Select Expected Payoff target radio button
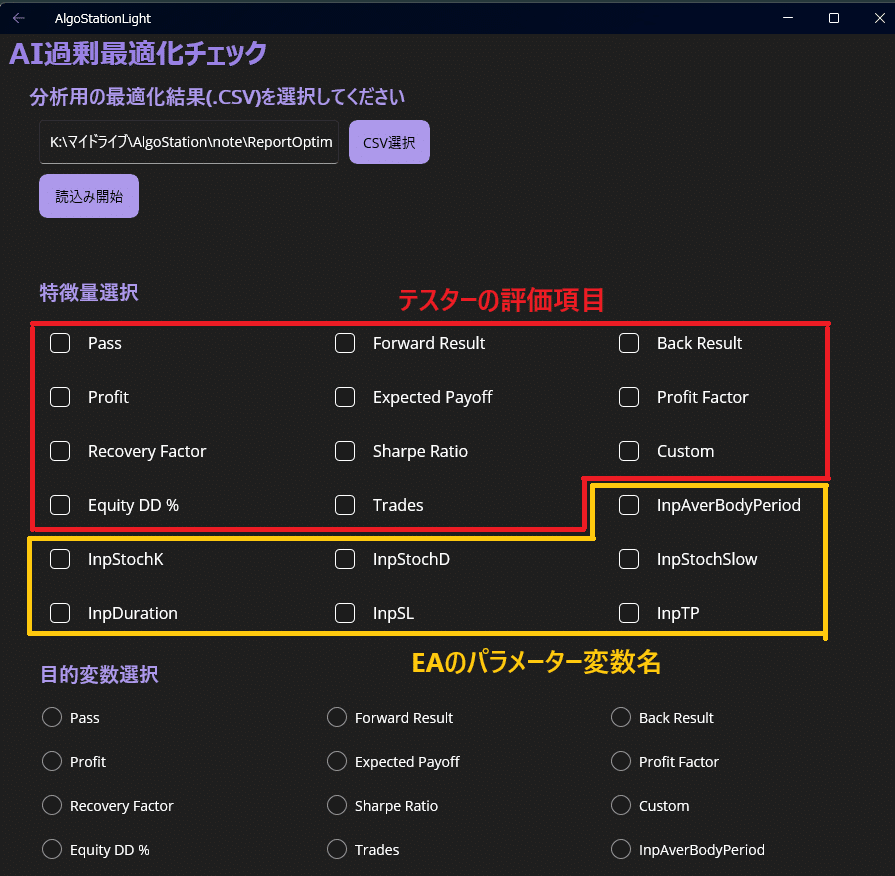This screenshot has height=876, width=895. pos(337,761)
